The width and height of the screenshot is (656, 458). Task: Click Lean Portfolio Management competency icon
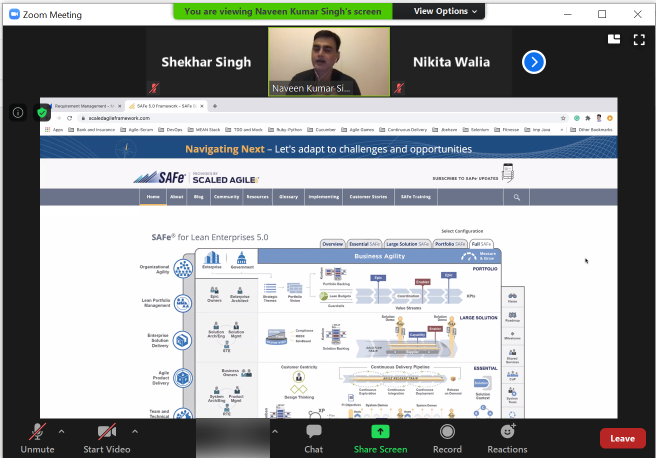pyautogui.click(x=183, y=304)
